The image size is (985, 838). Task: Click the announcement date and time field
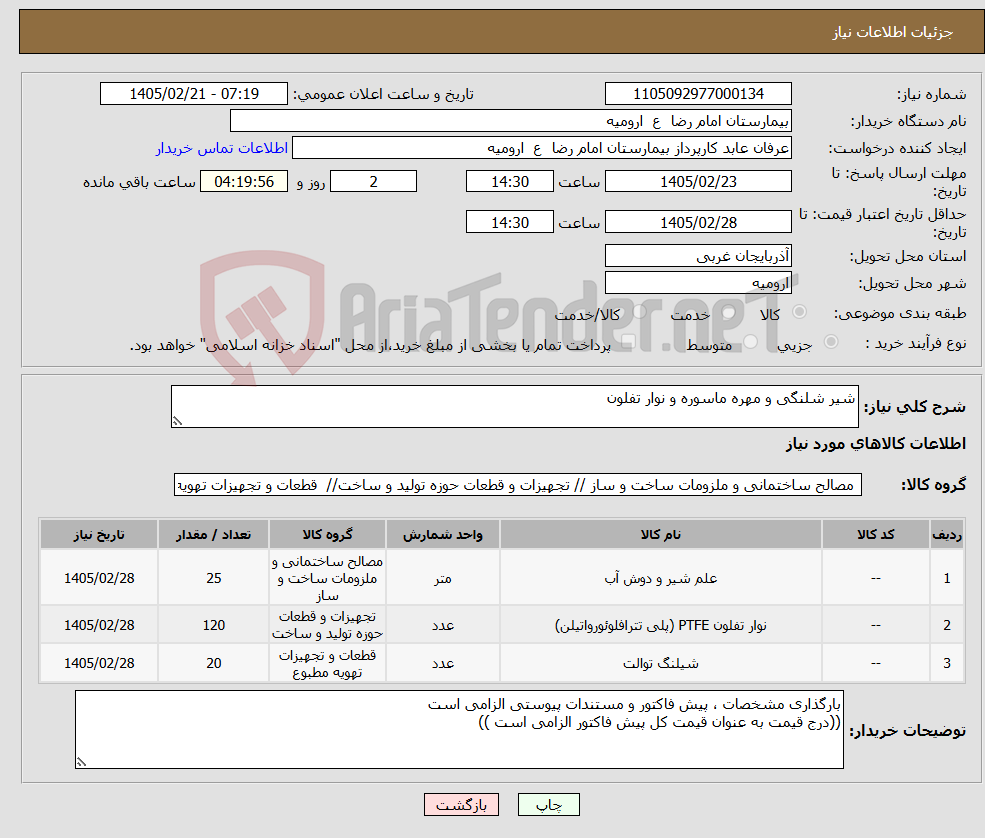point(193,94)
